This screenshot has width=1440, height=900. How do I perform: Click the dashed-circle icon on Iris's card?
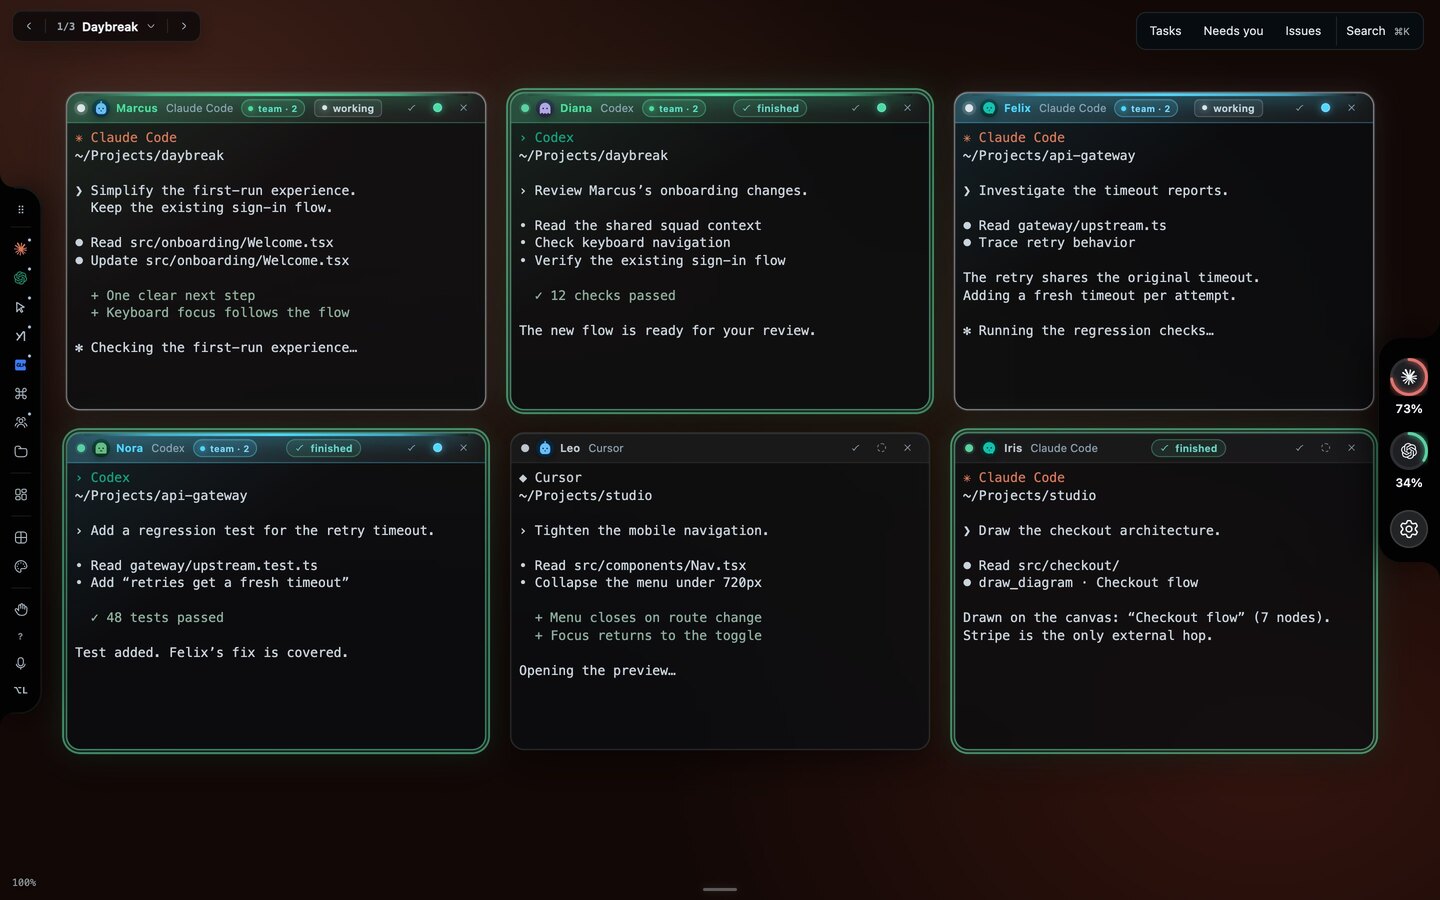tap(1325, 448)
